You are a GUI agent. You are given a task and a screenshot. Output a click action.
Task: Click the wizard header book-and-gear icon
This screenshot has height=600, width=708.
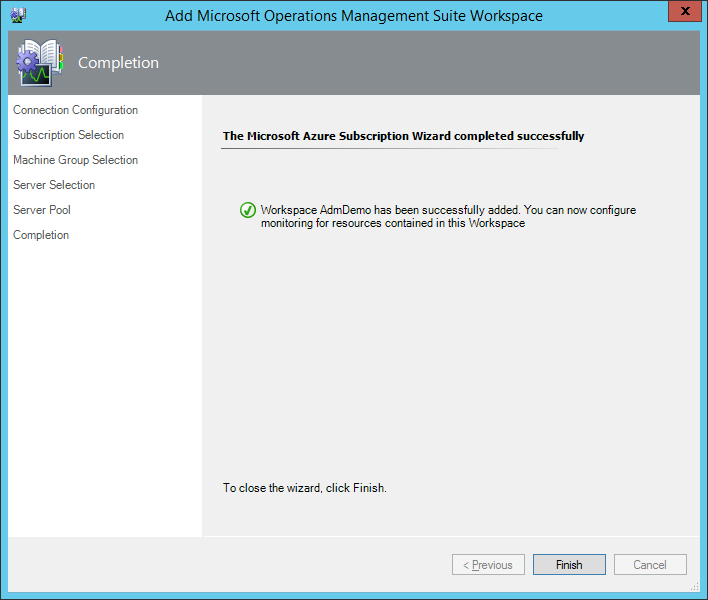click(x=40, y=62)
